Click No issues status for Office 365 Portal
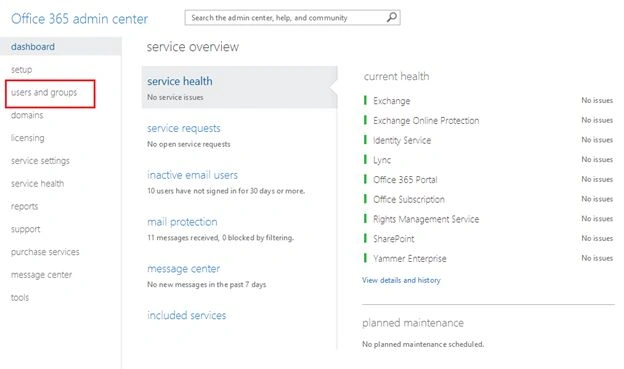Viewport: 624px width, 369px height. coord(597,179)
